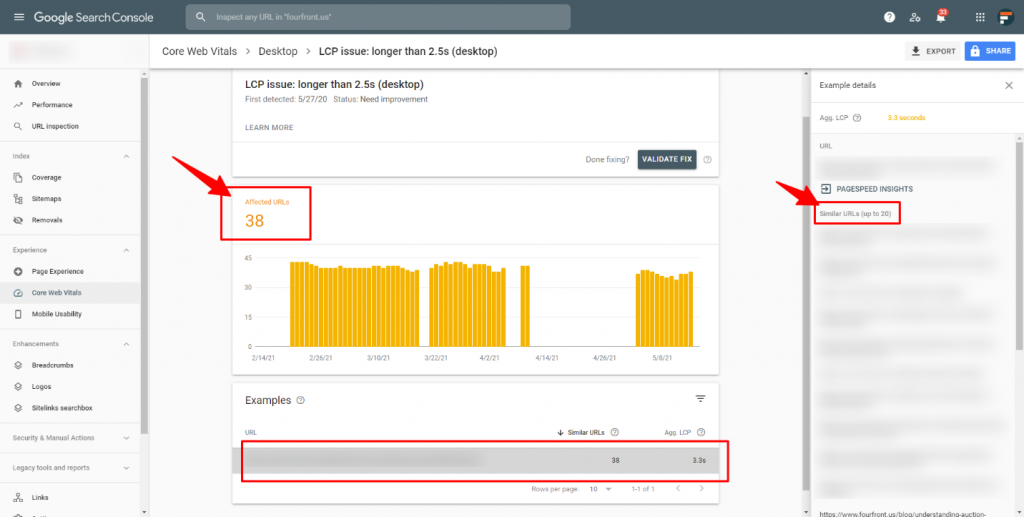This screenshot has height=517, width=1024.
Task: Open users and permissions icon
Action: pyautogui.click(x=915, y=18)
